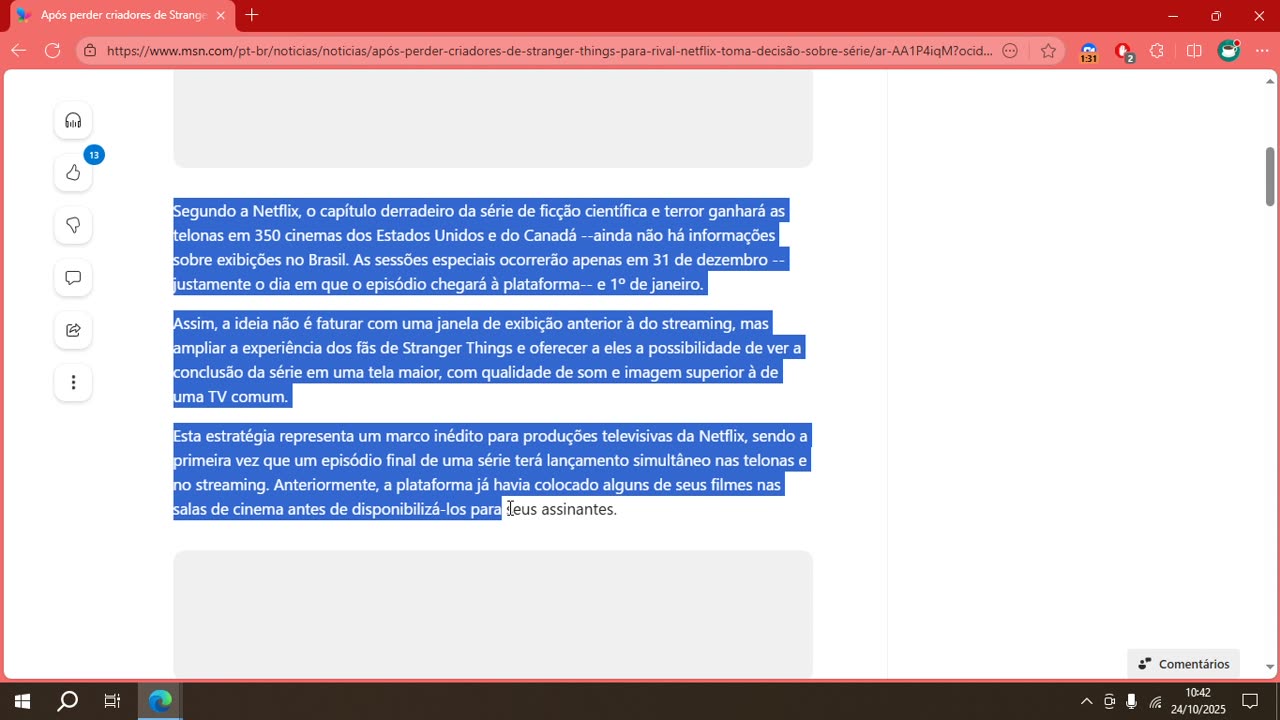The image size is (1280, 720).
Task: Click the listen-to-article headphones icon
Action: tap(73, 121)
